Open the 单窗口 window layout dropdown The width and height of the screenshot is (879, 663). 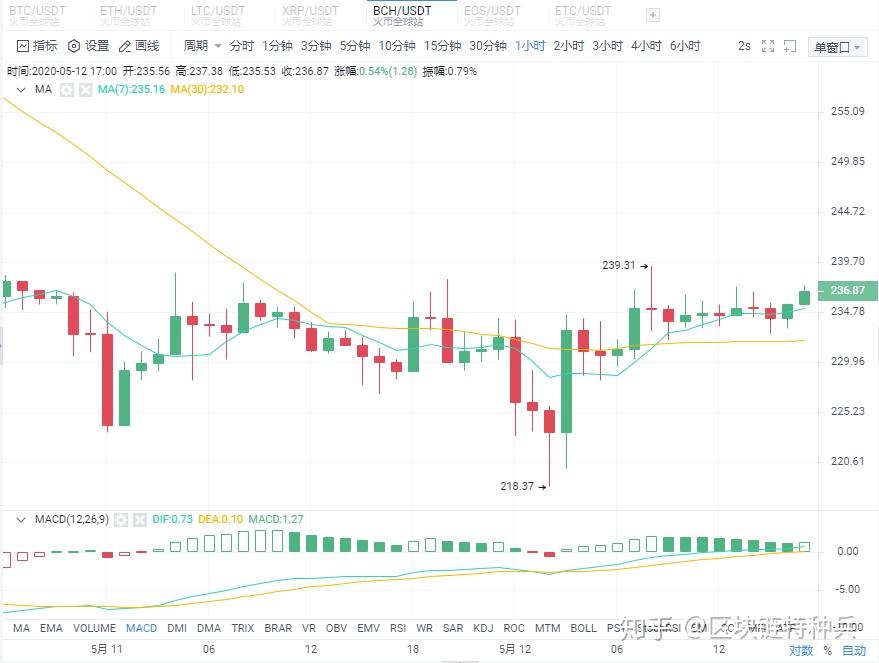pos(837,48)
